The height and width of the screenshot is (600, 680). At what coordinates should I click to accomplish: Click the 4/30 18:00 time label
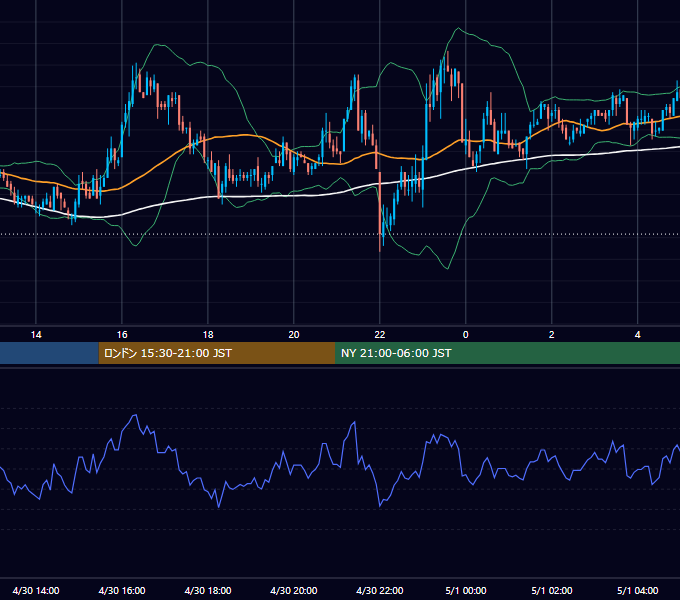pos(208,590)
